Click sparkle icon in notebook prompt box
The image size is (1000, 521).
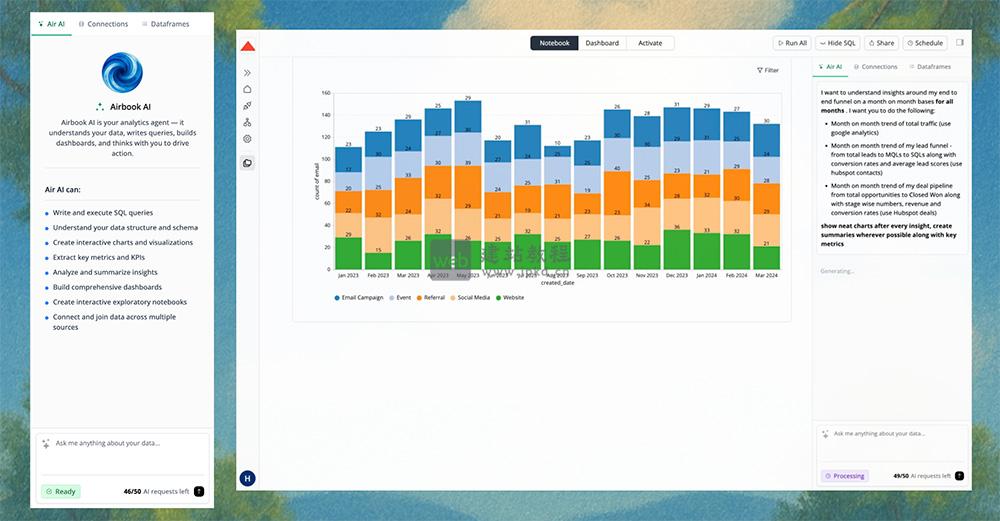[825, 434]
